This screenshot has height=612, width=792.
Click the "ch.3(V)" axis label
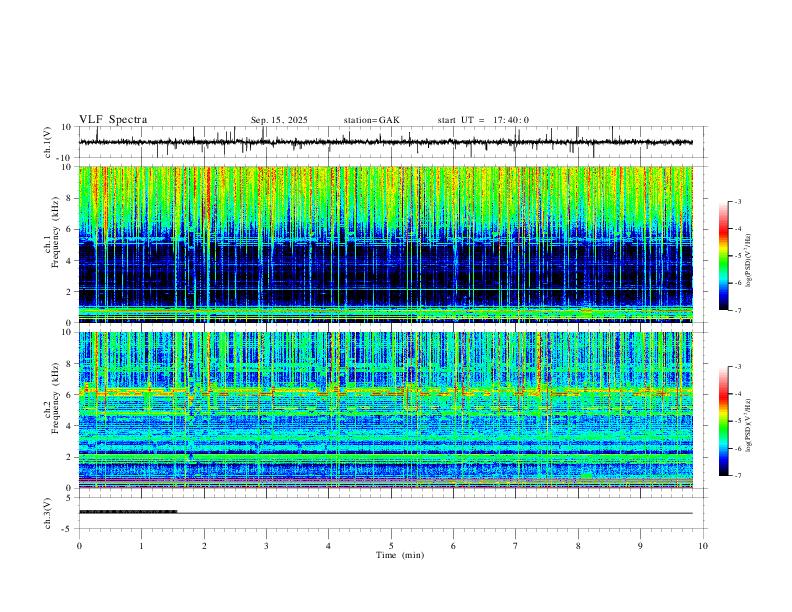[48, 513]
